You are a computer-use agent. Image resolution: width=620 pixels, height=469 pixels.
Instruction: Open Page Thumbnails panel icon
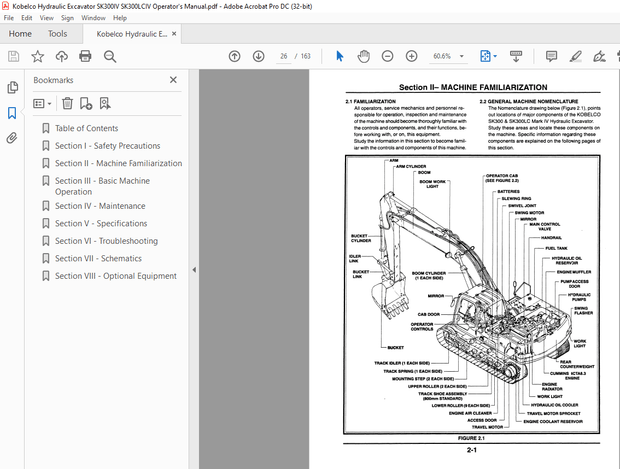tap(12, 87)
